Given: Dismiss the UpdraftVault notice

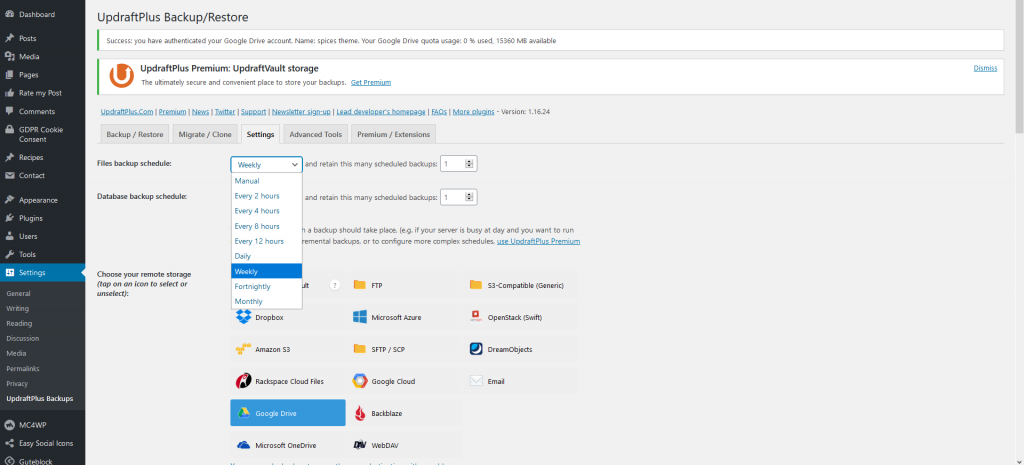Looking at the screenshot, I should 985,68.
